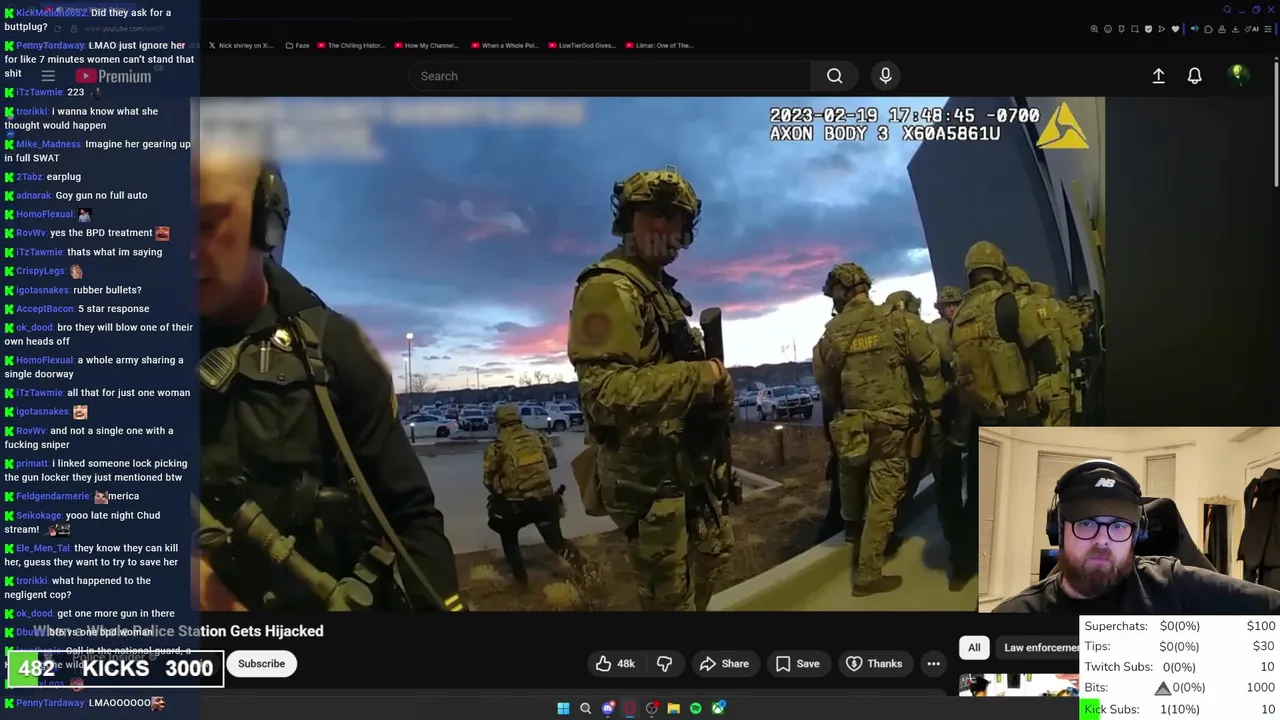The image size is (1280, 720).
Task: Click chat username 'Mike_Madness'
Action: point(48,144)
